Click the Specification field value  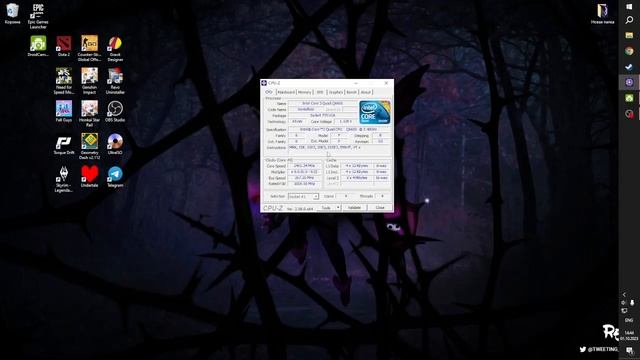coord(339,129)
